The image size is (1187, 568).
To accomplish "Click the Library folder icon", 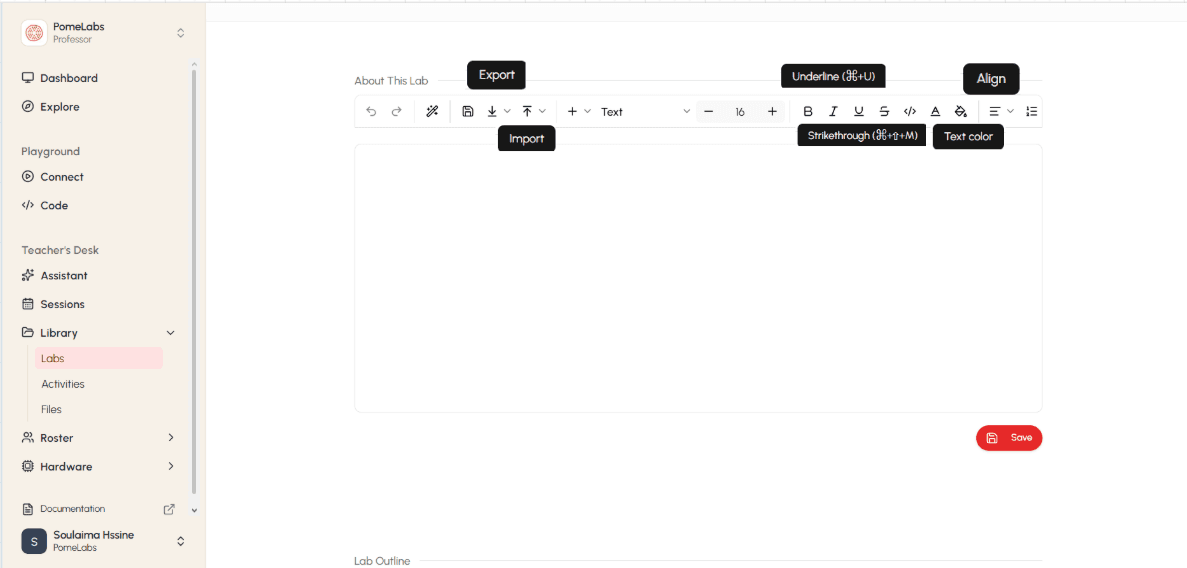I will [28, 332].
